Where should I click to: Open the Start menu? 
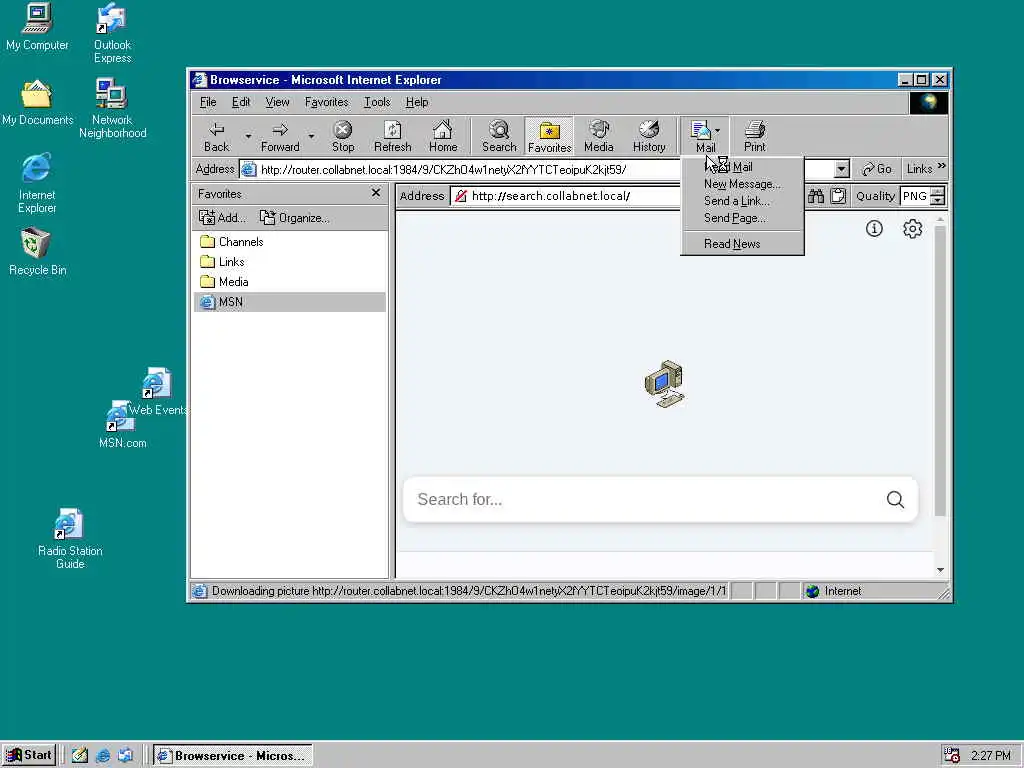point(29,755)
